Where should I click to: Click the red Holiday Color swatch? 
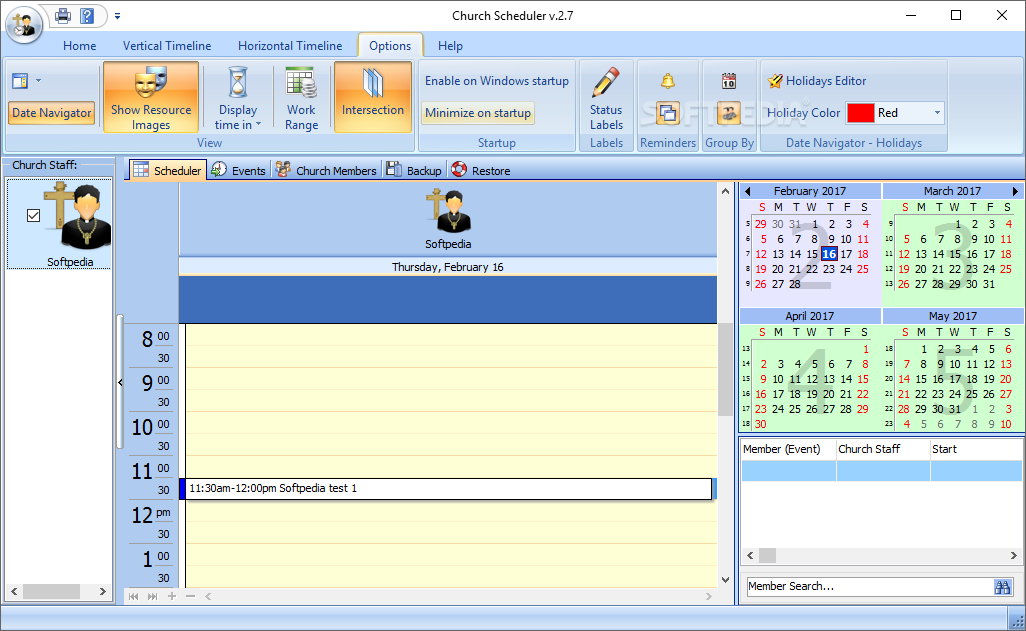coord(860,113)
